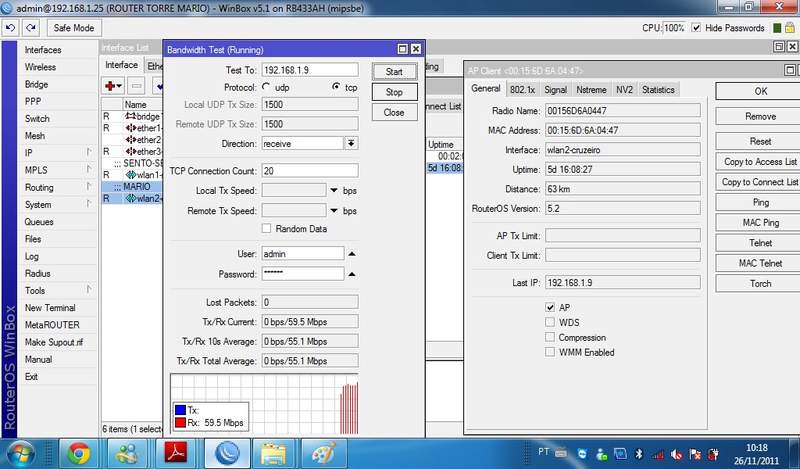Toggle the AP checkbox in AP Client
This screenshot has width=800, height=469.
point(549,307)
